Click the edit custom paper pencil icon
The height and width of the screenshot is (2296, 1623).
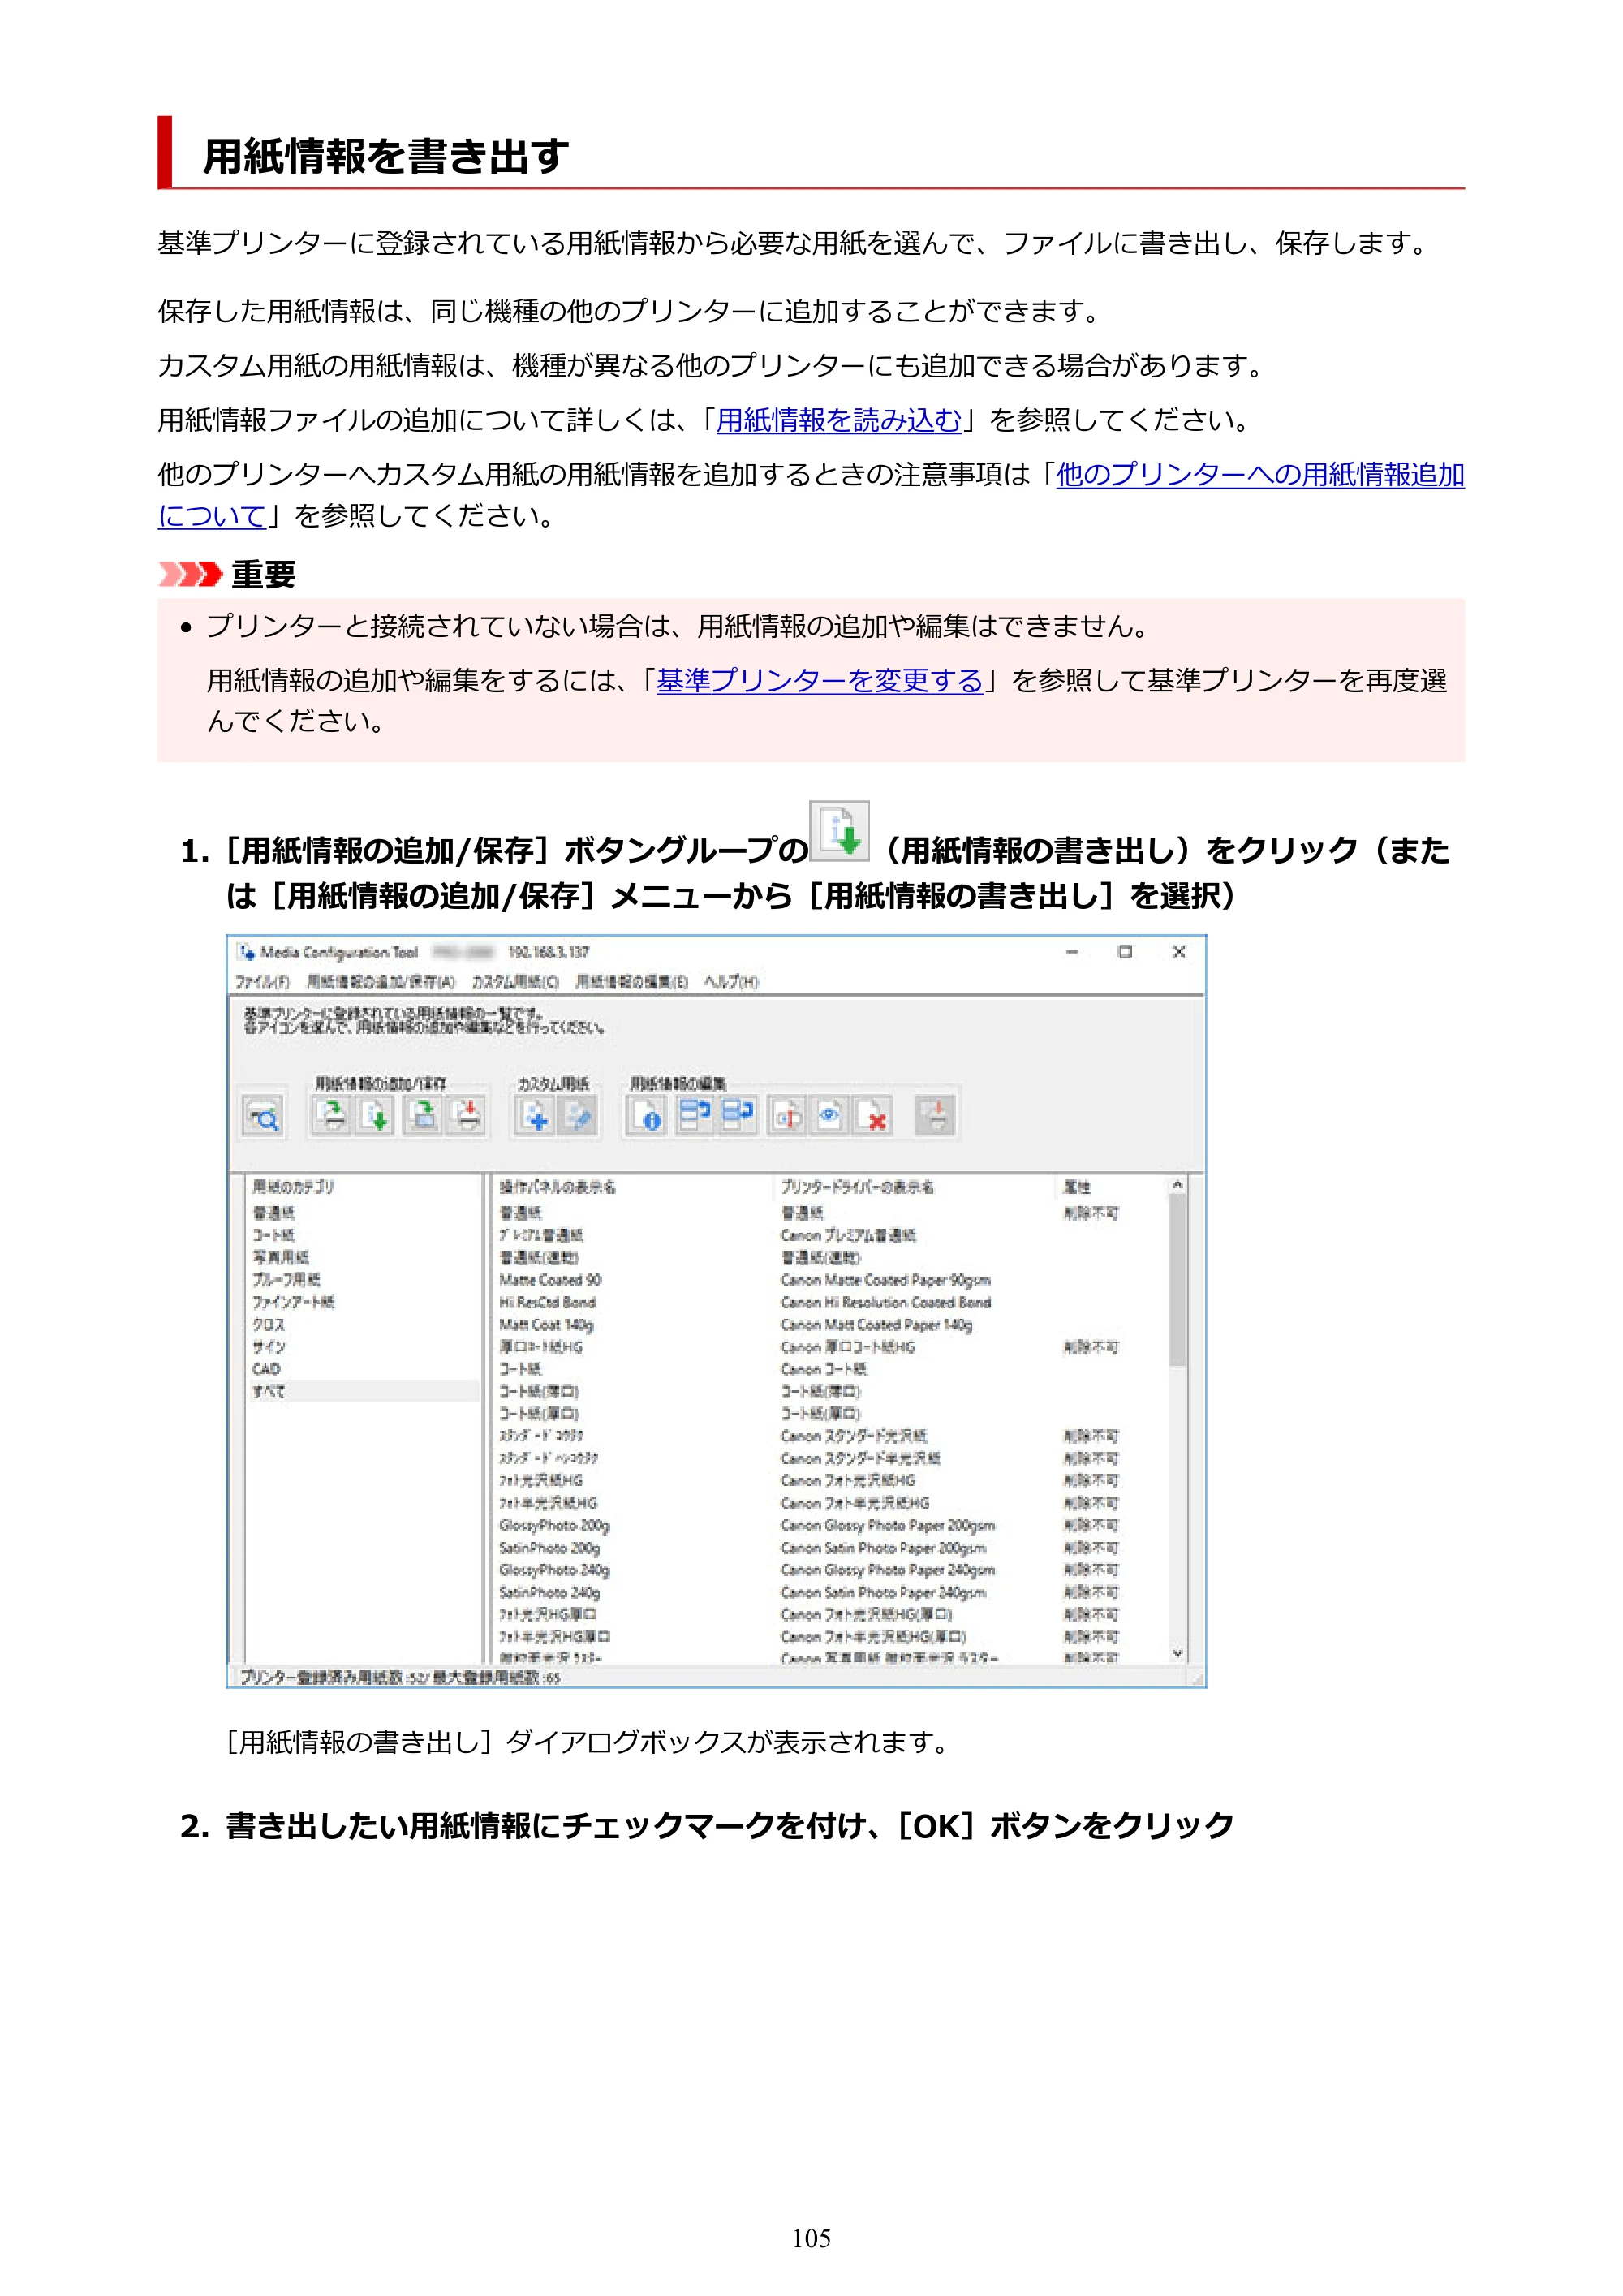pyautogui.click(x=578, y=1116)
